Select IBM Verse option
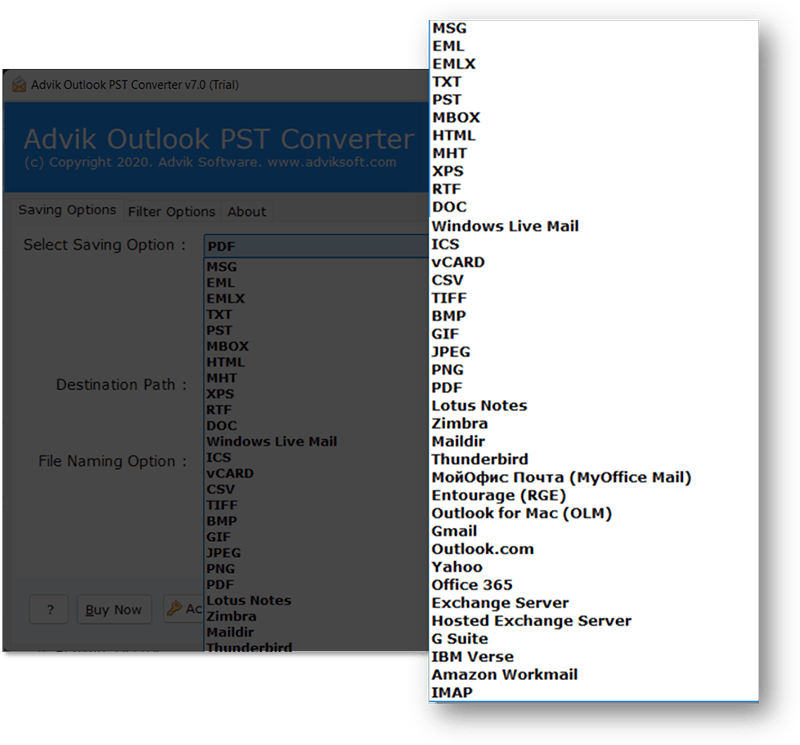 [x=472, y=656]
